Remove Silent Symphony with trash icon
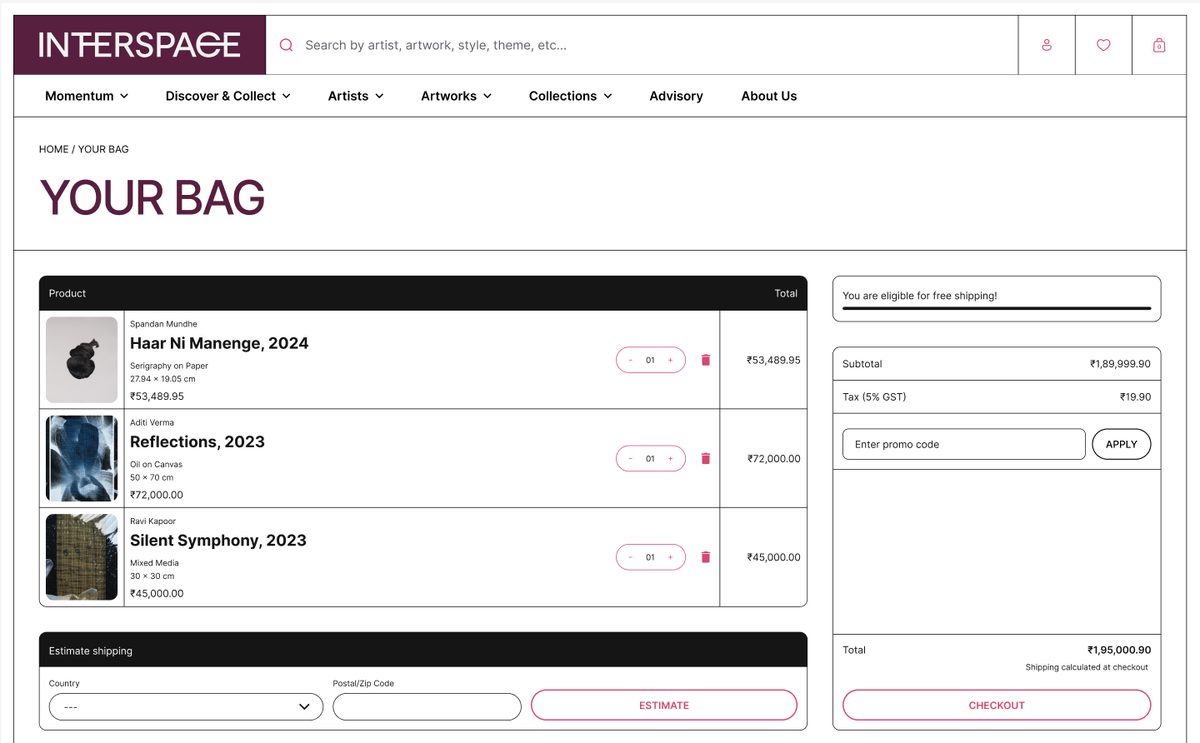The image size is (1200, 743). click(705, 557)
